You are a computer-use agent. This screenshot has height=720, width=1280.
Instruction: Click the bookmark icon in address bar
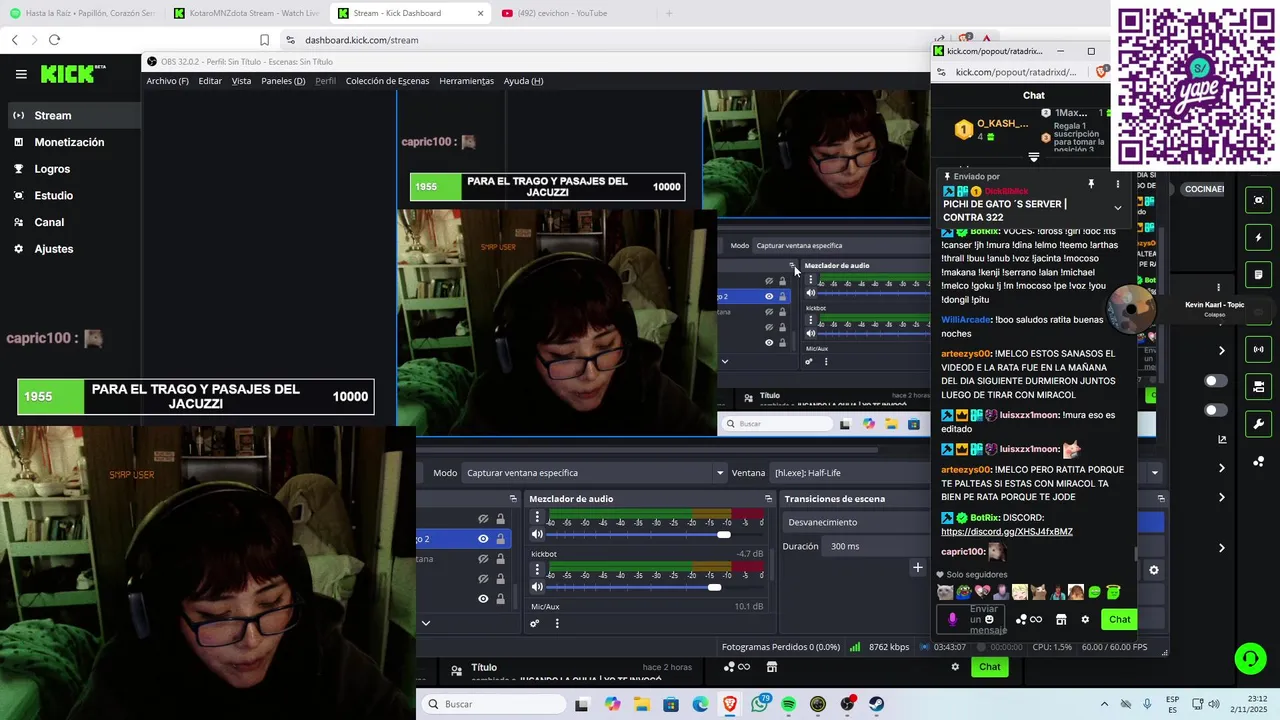pos(264,40)
